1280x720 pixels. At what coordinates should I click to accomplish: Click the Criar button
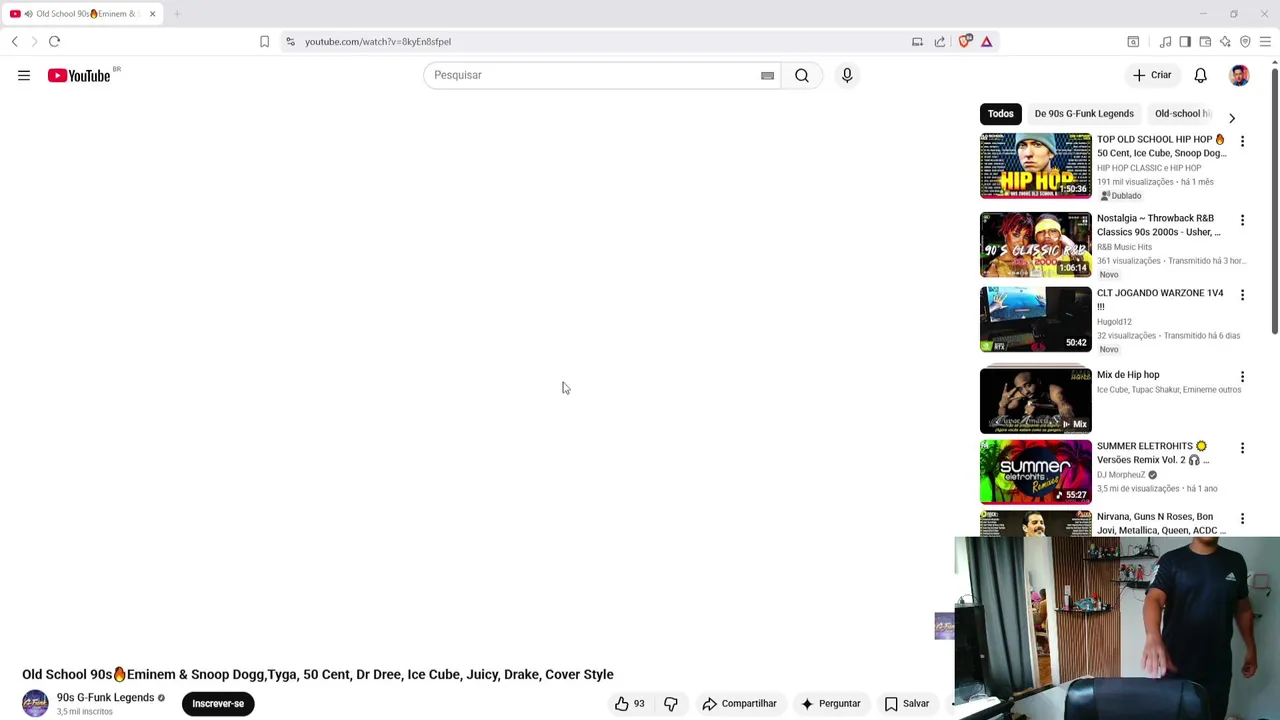(x=1152, y=75)
